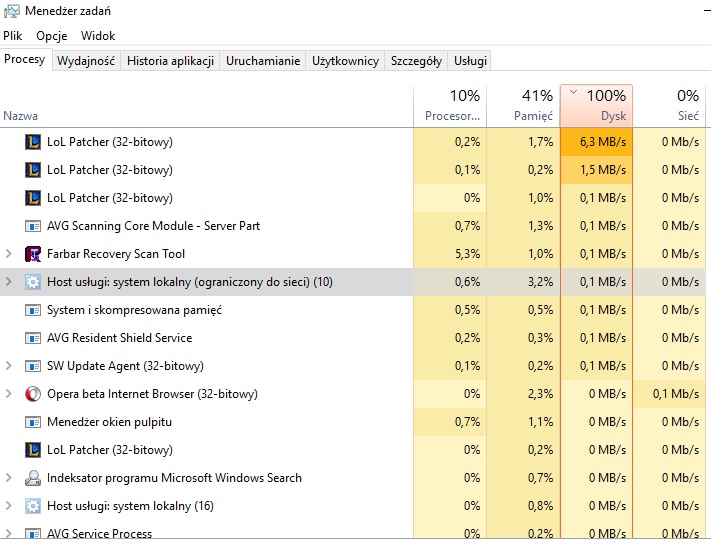The image size is (711, 545).
Task: Open the Opcje menu
Action: tap(52, 36)
